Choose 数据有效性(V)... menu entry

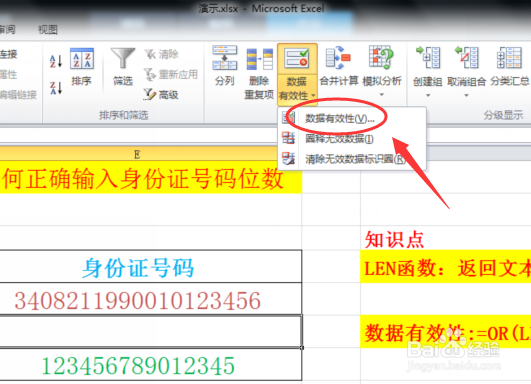click(352, 118)
